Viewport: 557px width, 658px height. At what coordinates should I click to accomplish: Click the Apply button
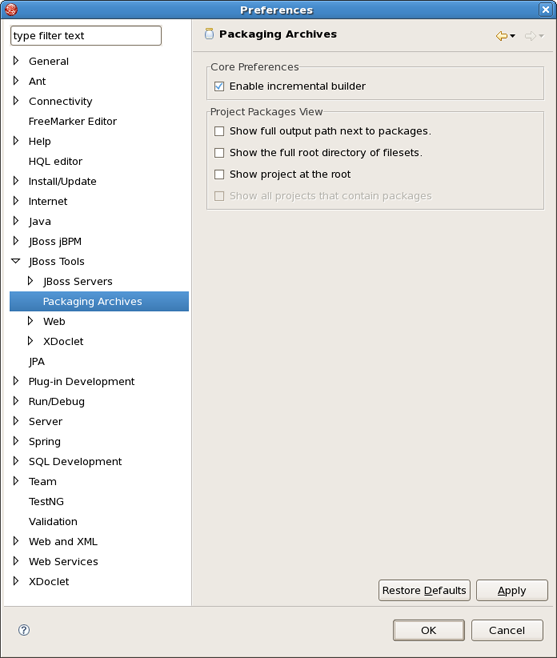point(512,590)
